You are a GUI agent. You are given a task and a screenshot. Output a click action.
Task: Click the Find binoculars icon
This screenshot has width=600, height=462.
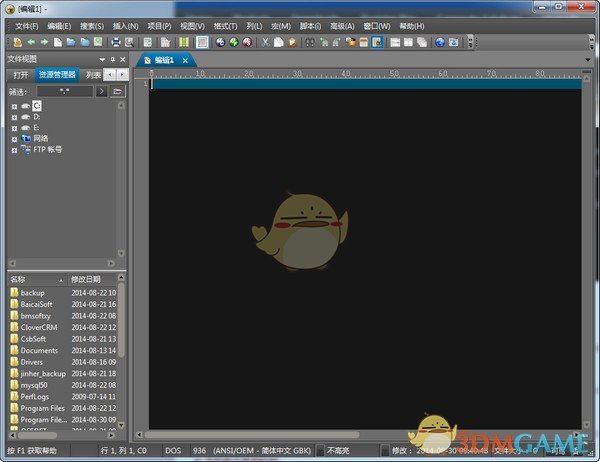pos(312,42)
